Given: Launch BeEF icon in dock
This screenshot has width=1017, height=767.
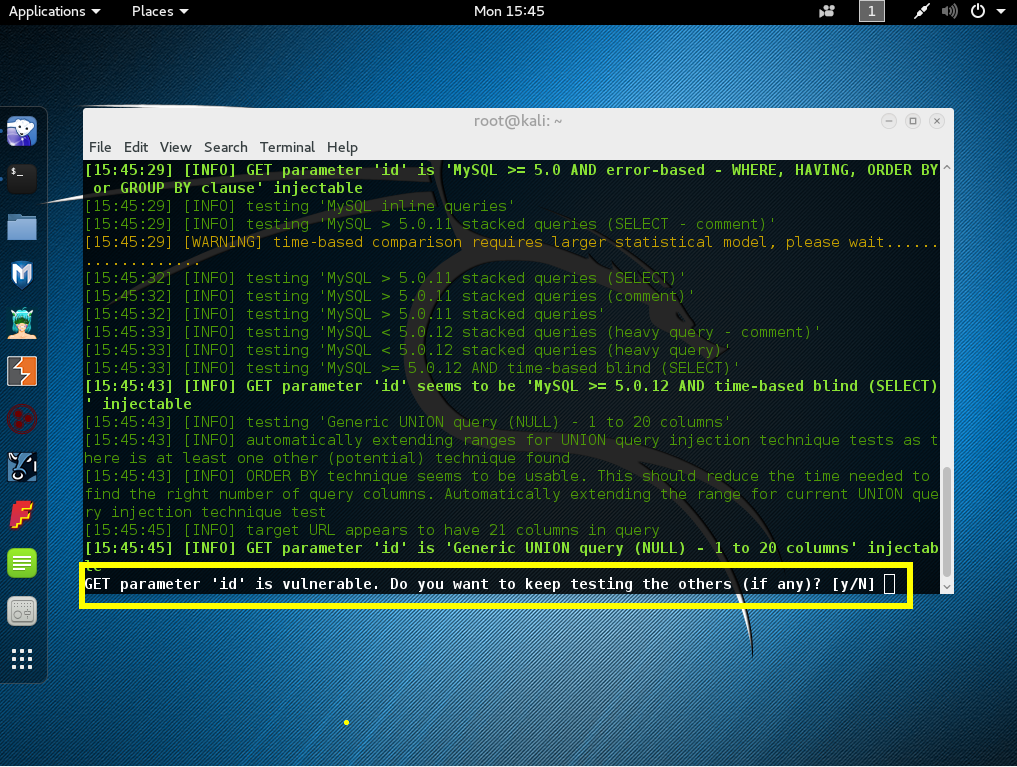Looking at the screenshot, I should [22, 467].
